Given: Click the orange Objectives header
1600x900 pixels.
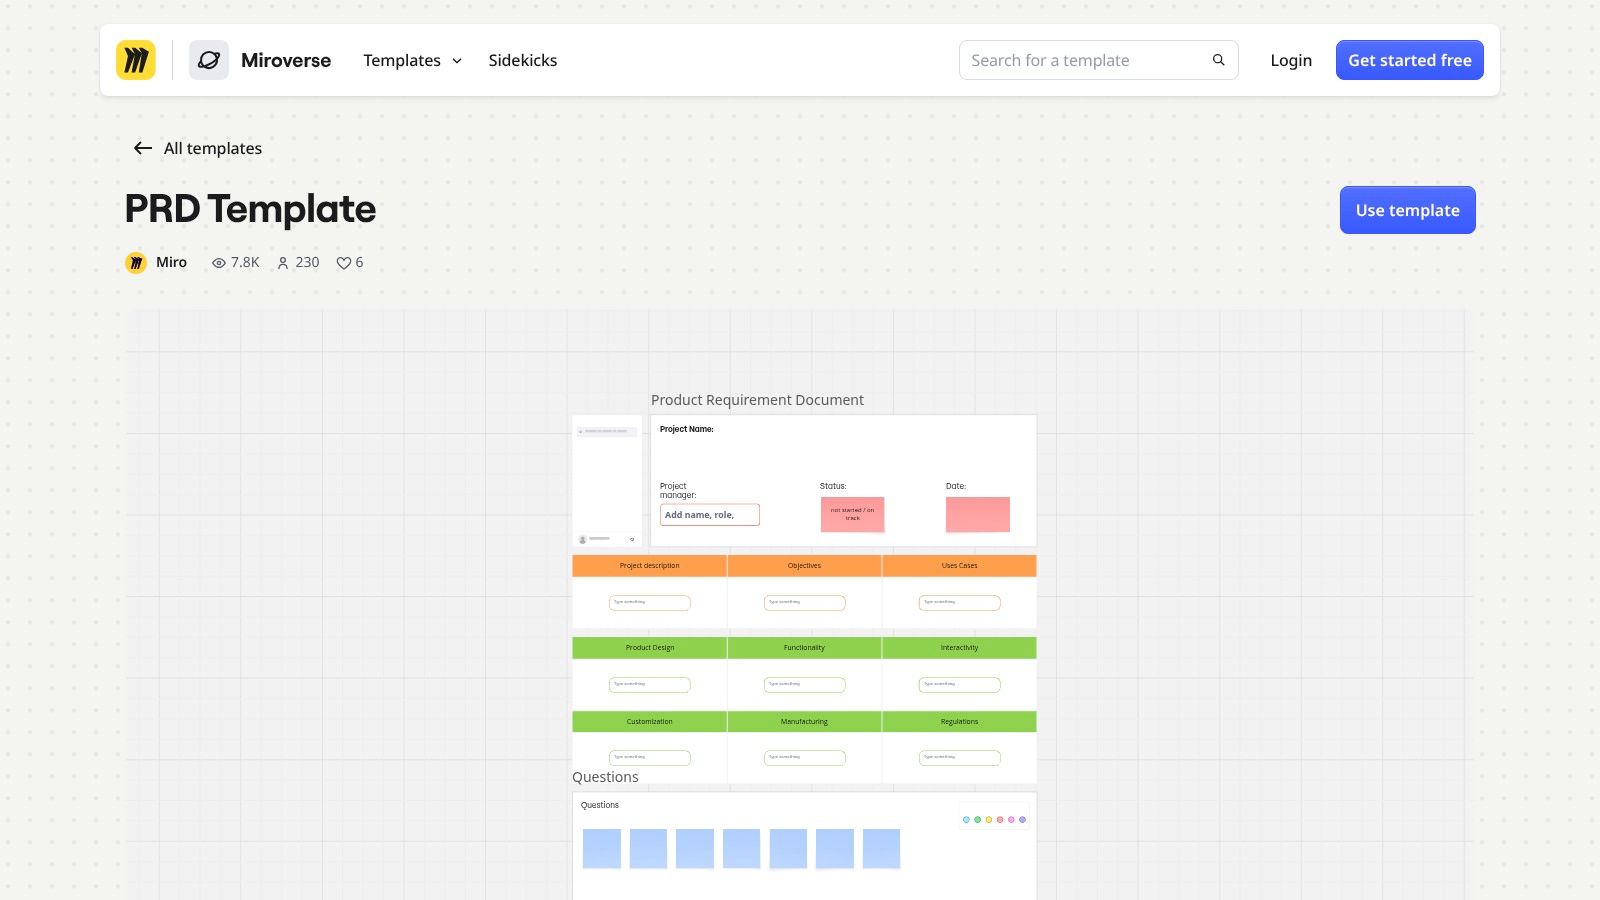Looking at the screenshot, I should tap(804, 566).
